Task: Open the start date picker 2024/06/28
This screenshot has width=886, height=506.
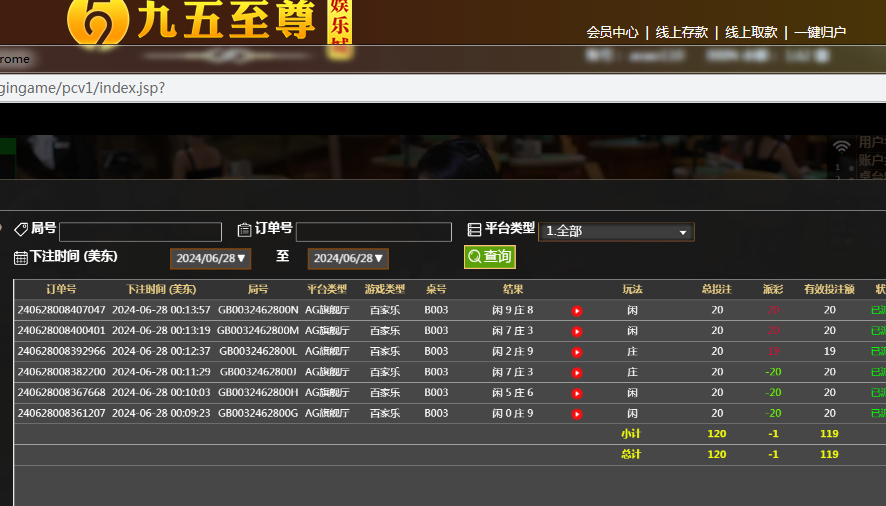Action: 209,258
